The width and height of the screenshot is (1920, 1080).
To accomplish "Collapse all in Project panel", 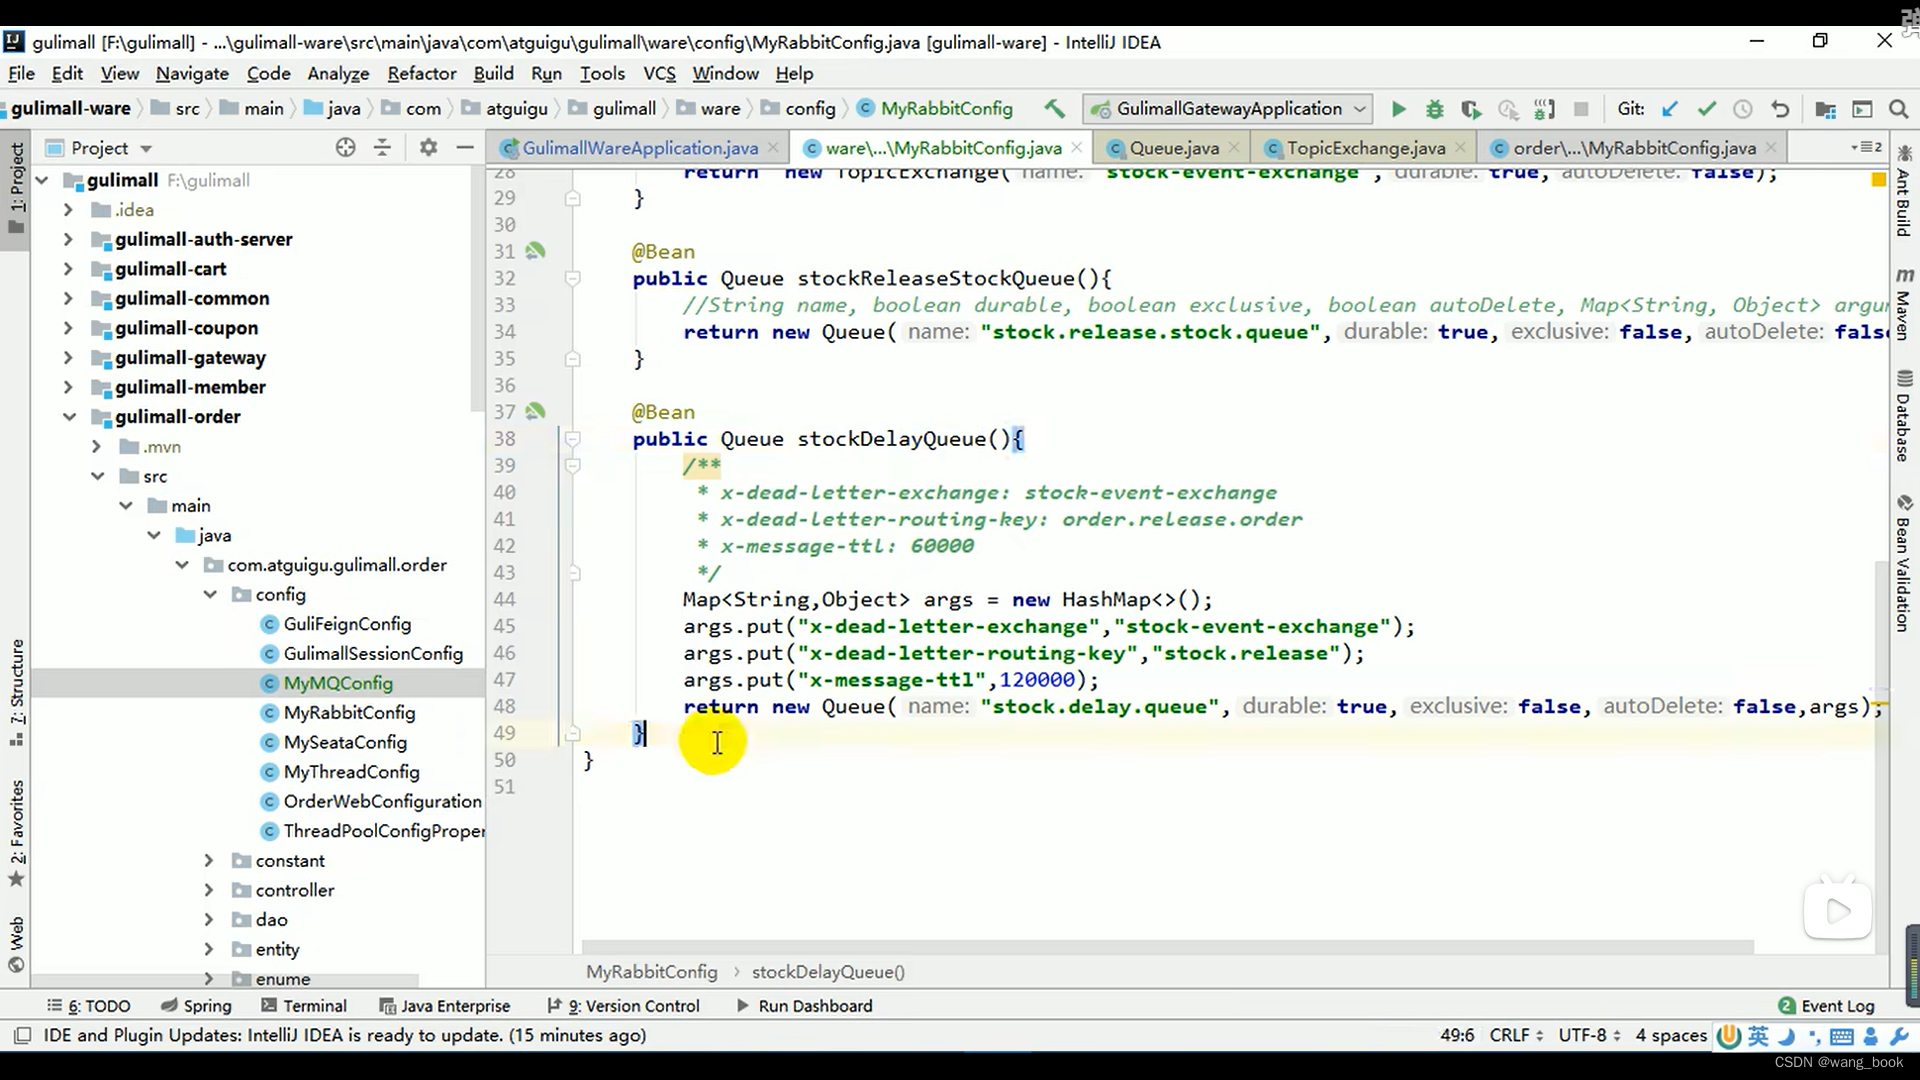I will pos(382,148).
